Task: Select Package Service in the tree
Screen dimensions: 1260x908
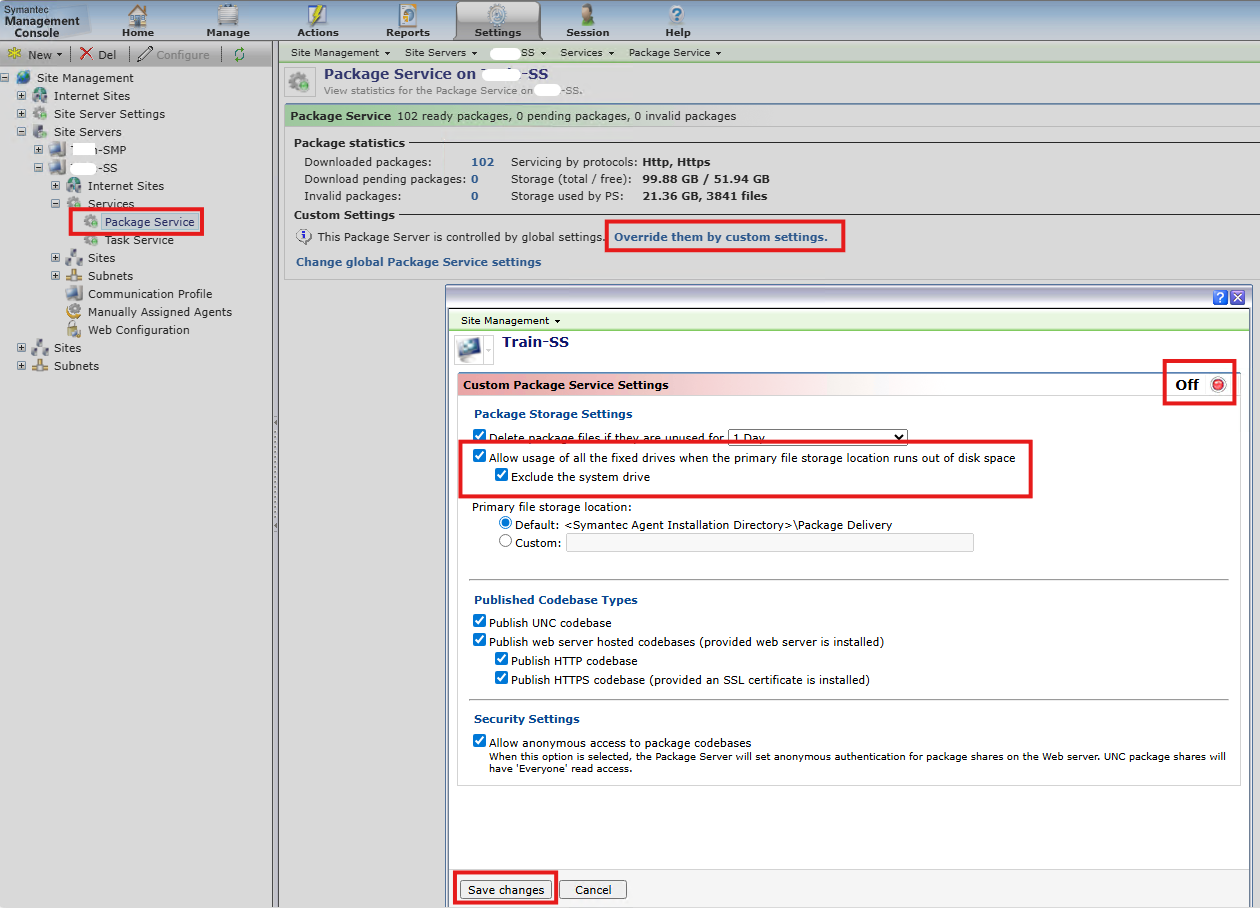Action: coord(149,222)
